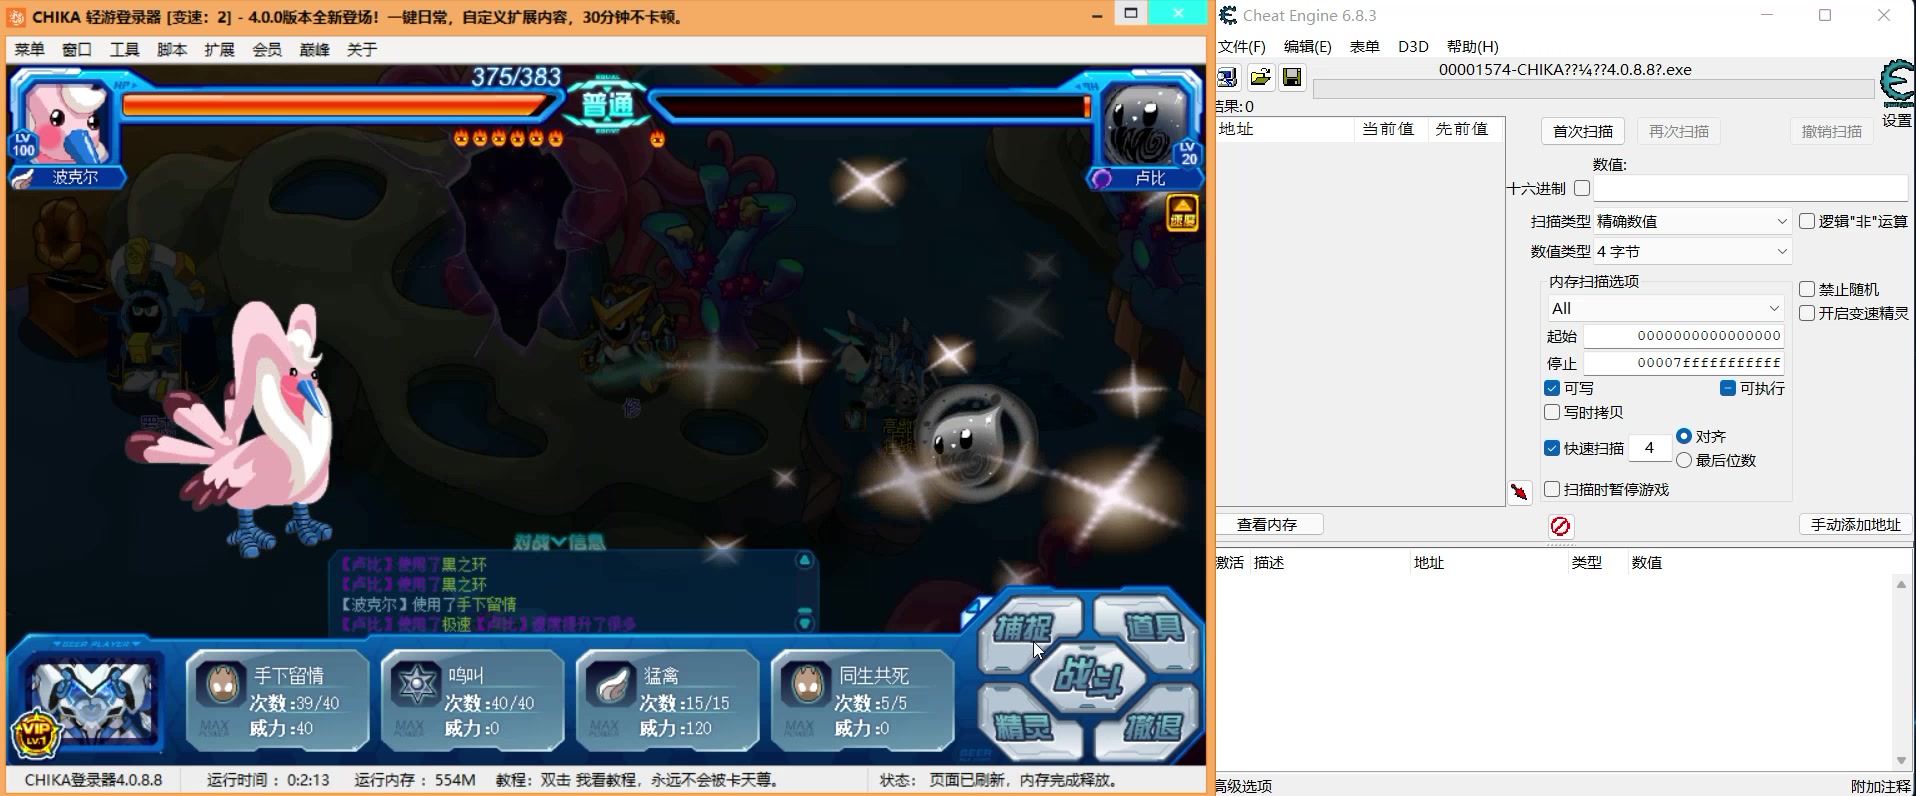Viewport: 1916px width, 796px height.
Task: Click the 波克尔 player pet avatar
Action: coord(66,123)
